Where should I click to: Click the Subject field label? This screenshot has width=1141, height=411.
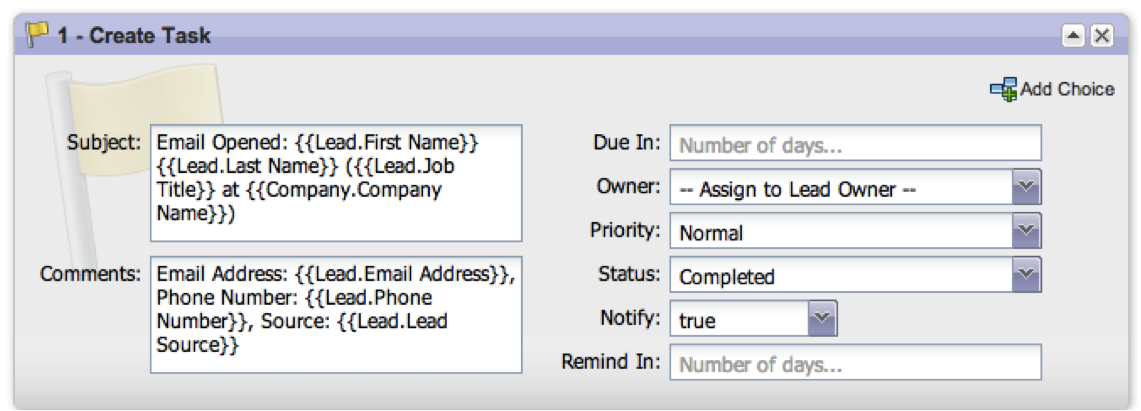coord(104,142)
